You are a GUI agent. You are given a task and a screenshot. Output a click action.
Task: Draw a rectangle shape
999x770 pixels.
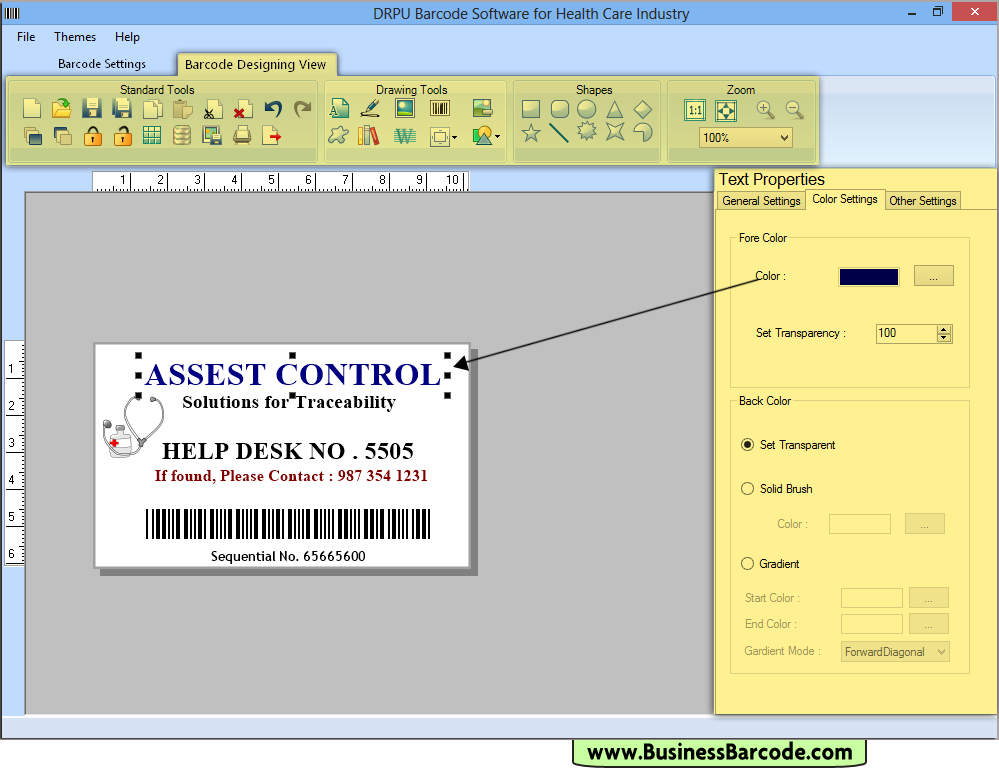(531, 109)
